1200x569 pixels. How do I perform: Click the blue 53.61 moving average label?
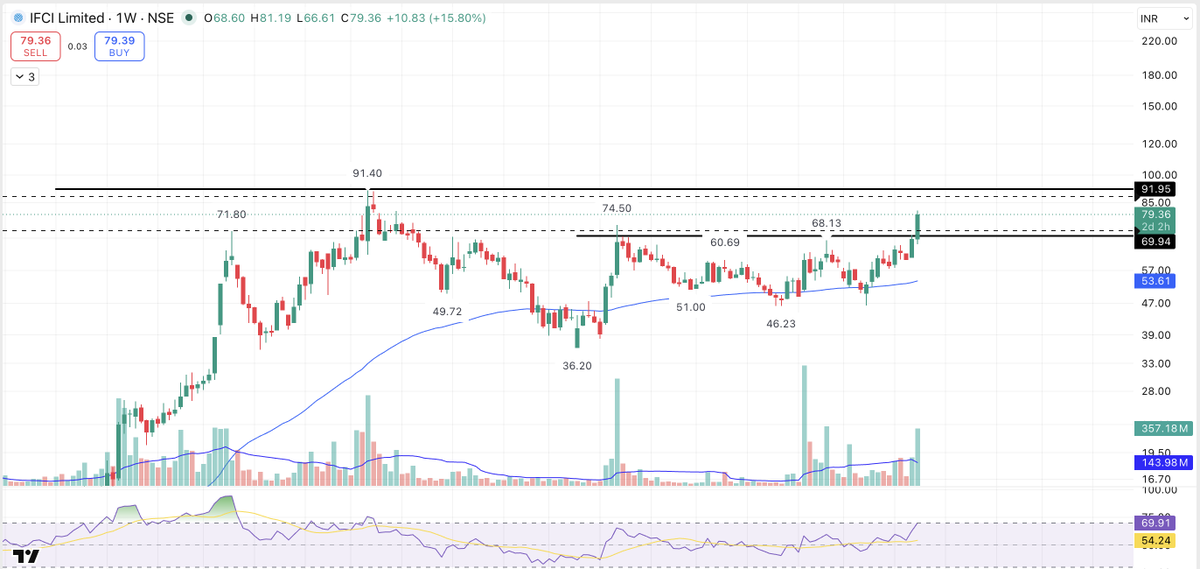click(1156, 281)
